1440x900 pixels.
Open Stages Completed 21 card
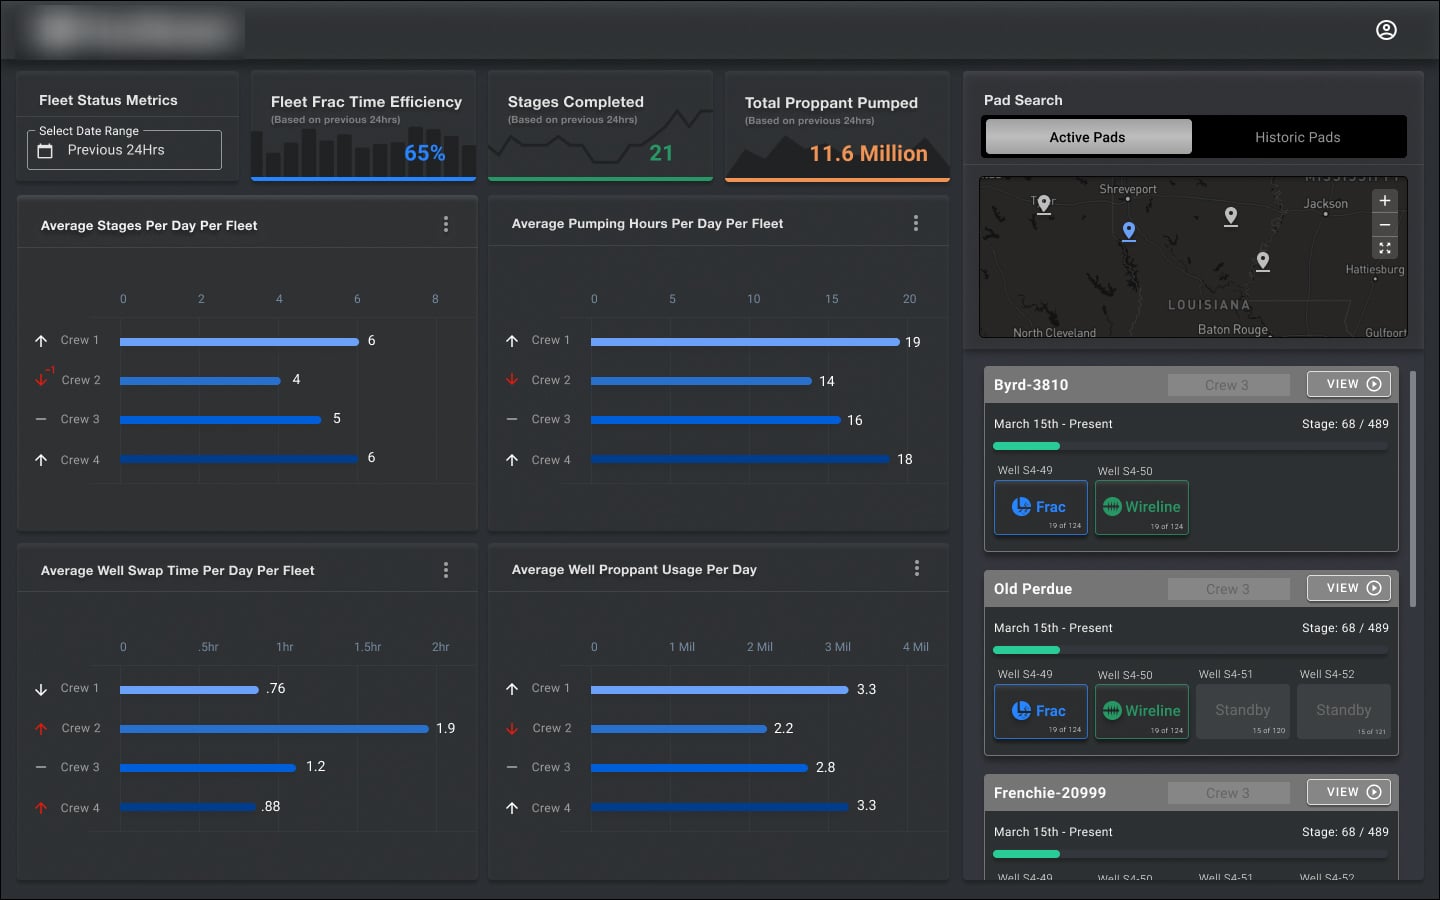click(600, 126)
